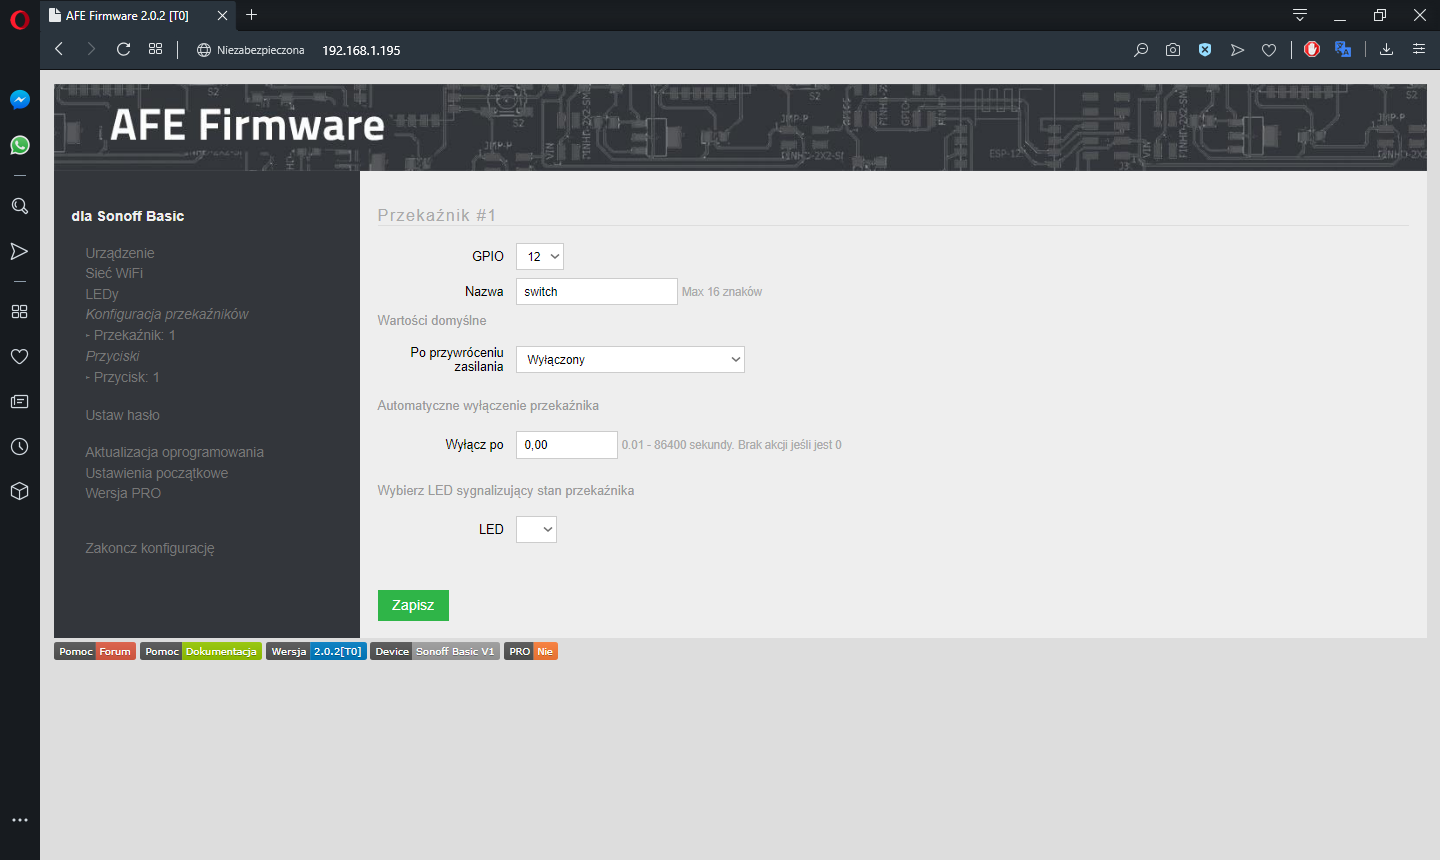
Task: Open the red Opera extension icon
Action: 1312,49
